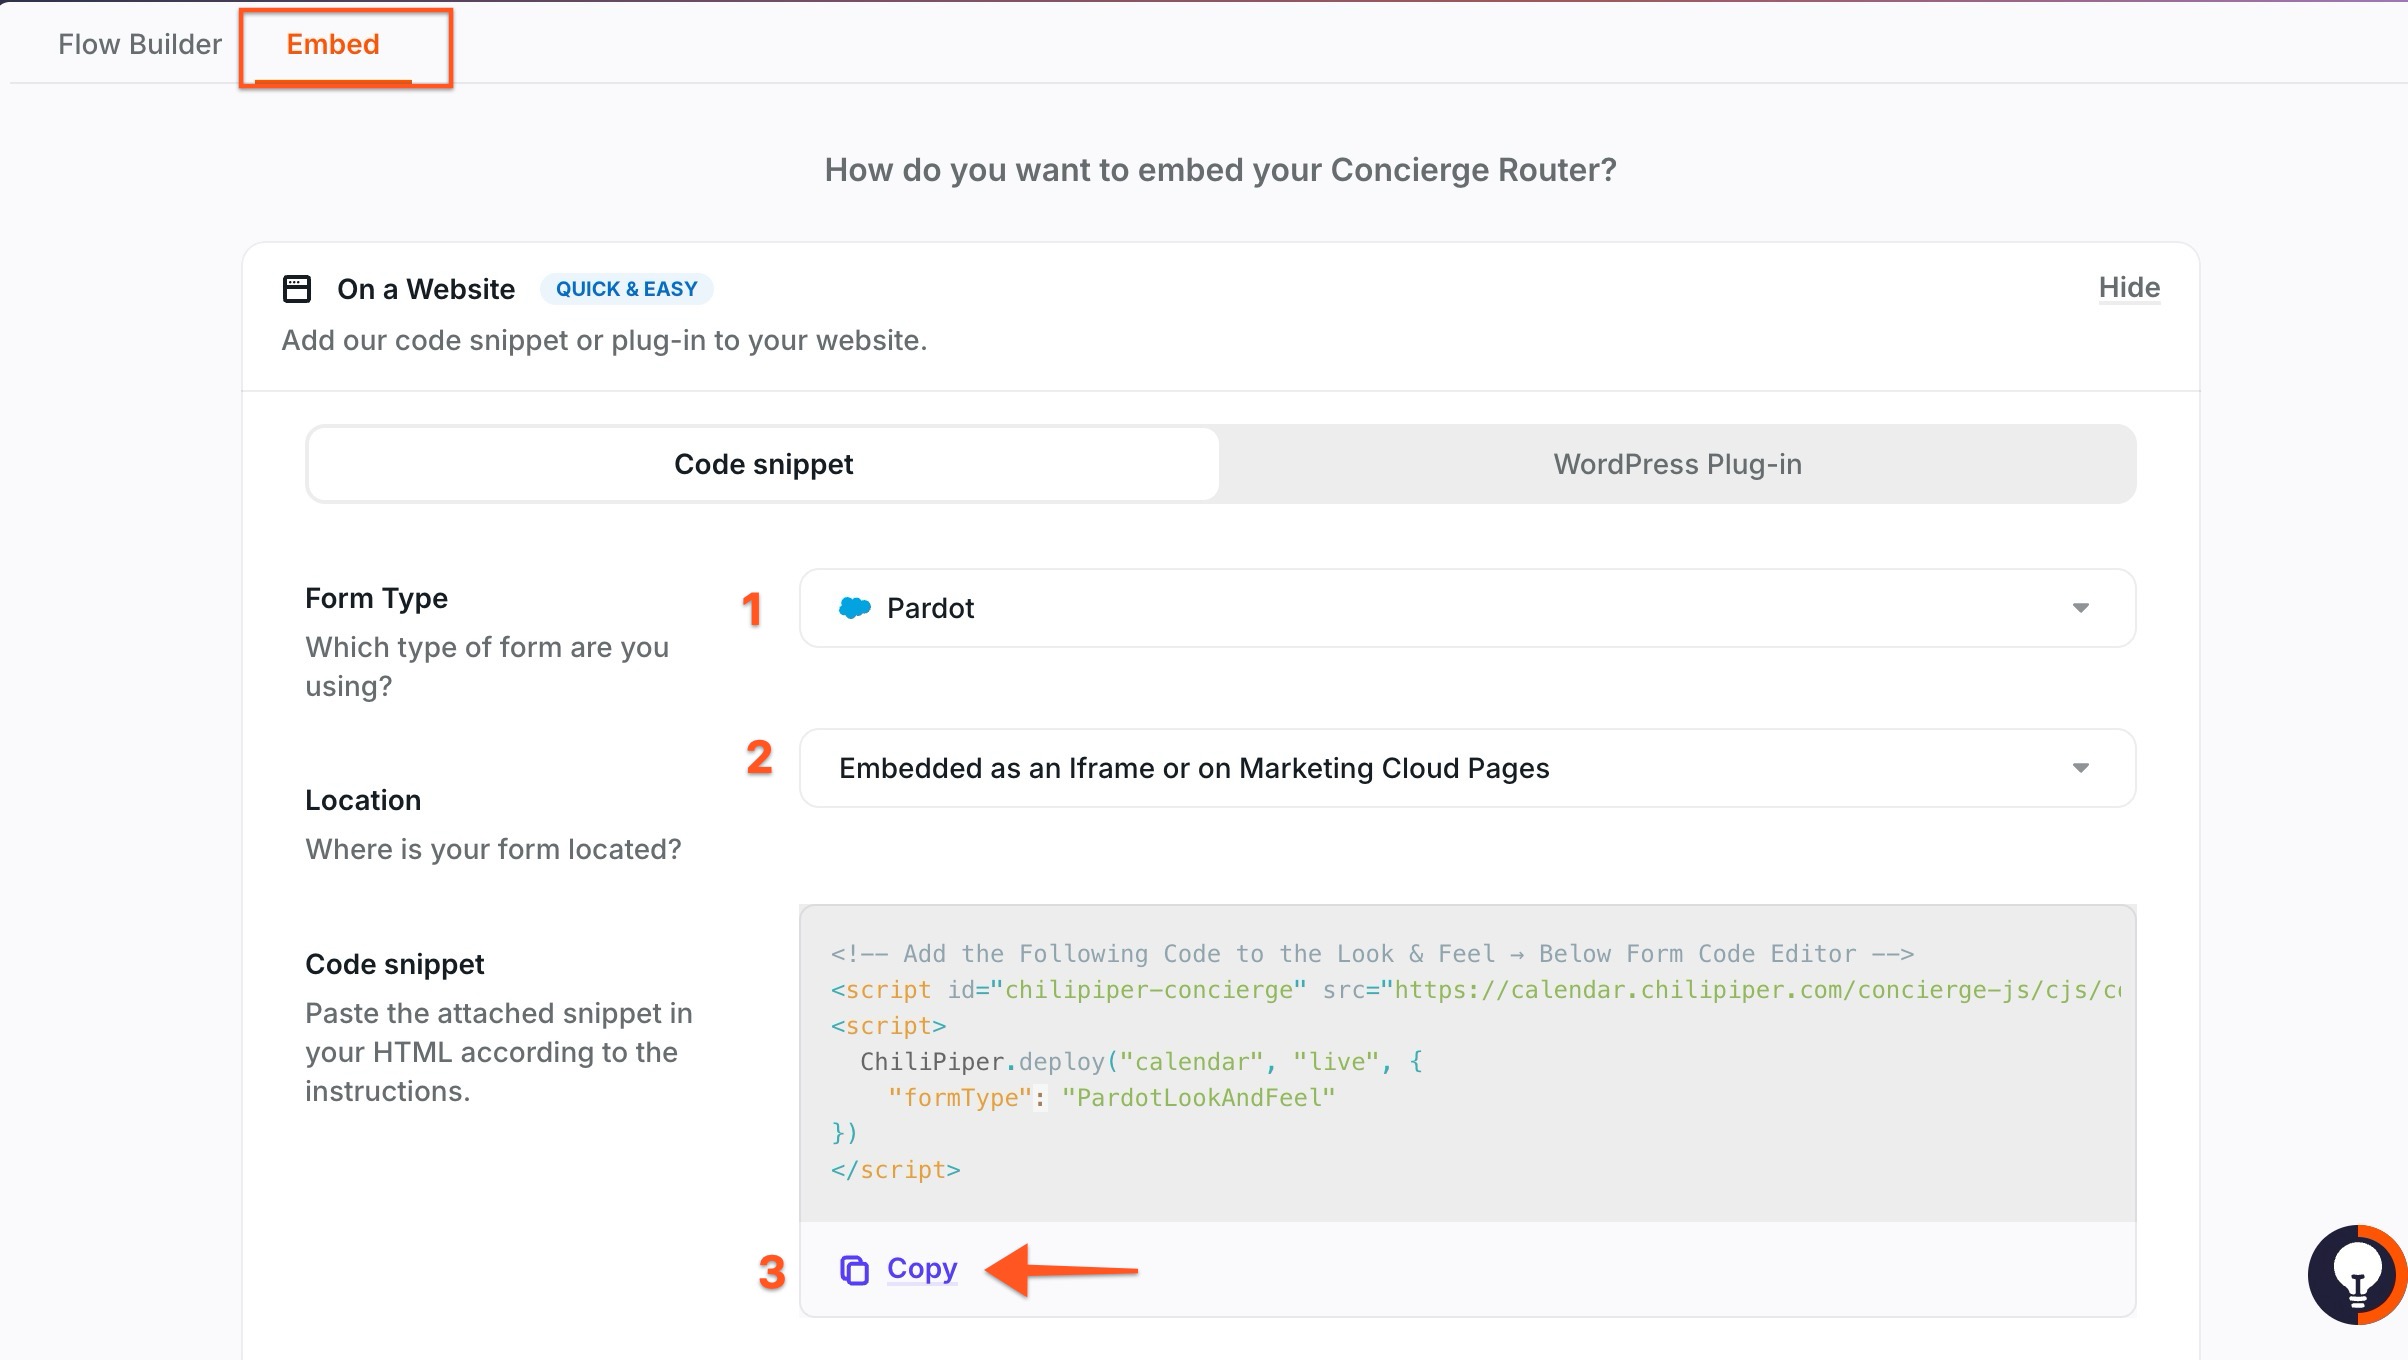Switch to the Code snippet option

pos(763,464)
